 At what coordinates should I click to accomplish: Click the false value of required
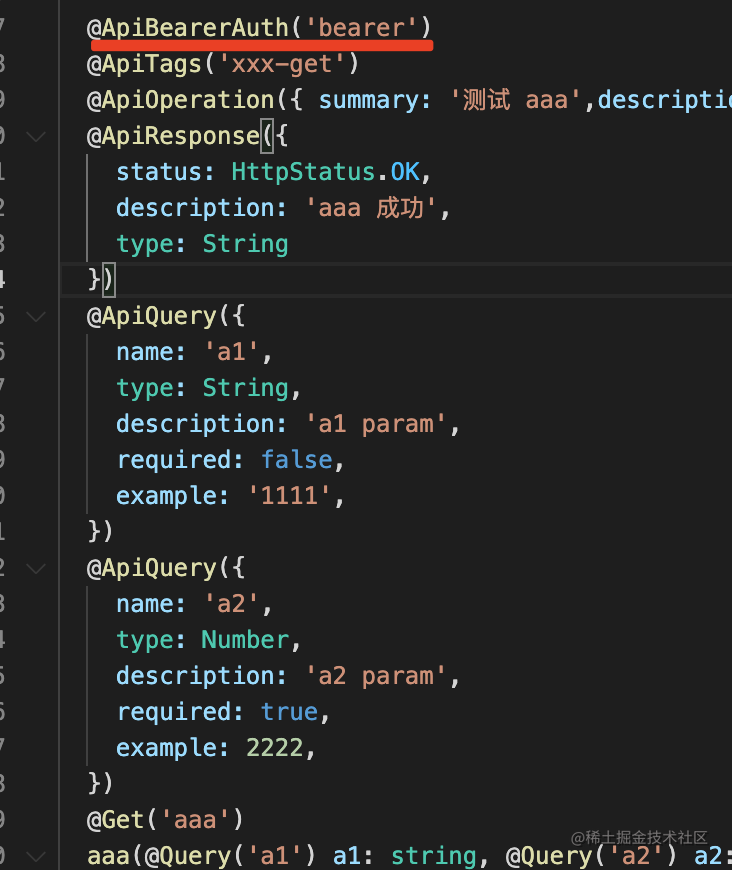(x=296, y=460)
